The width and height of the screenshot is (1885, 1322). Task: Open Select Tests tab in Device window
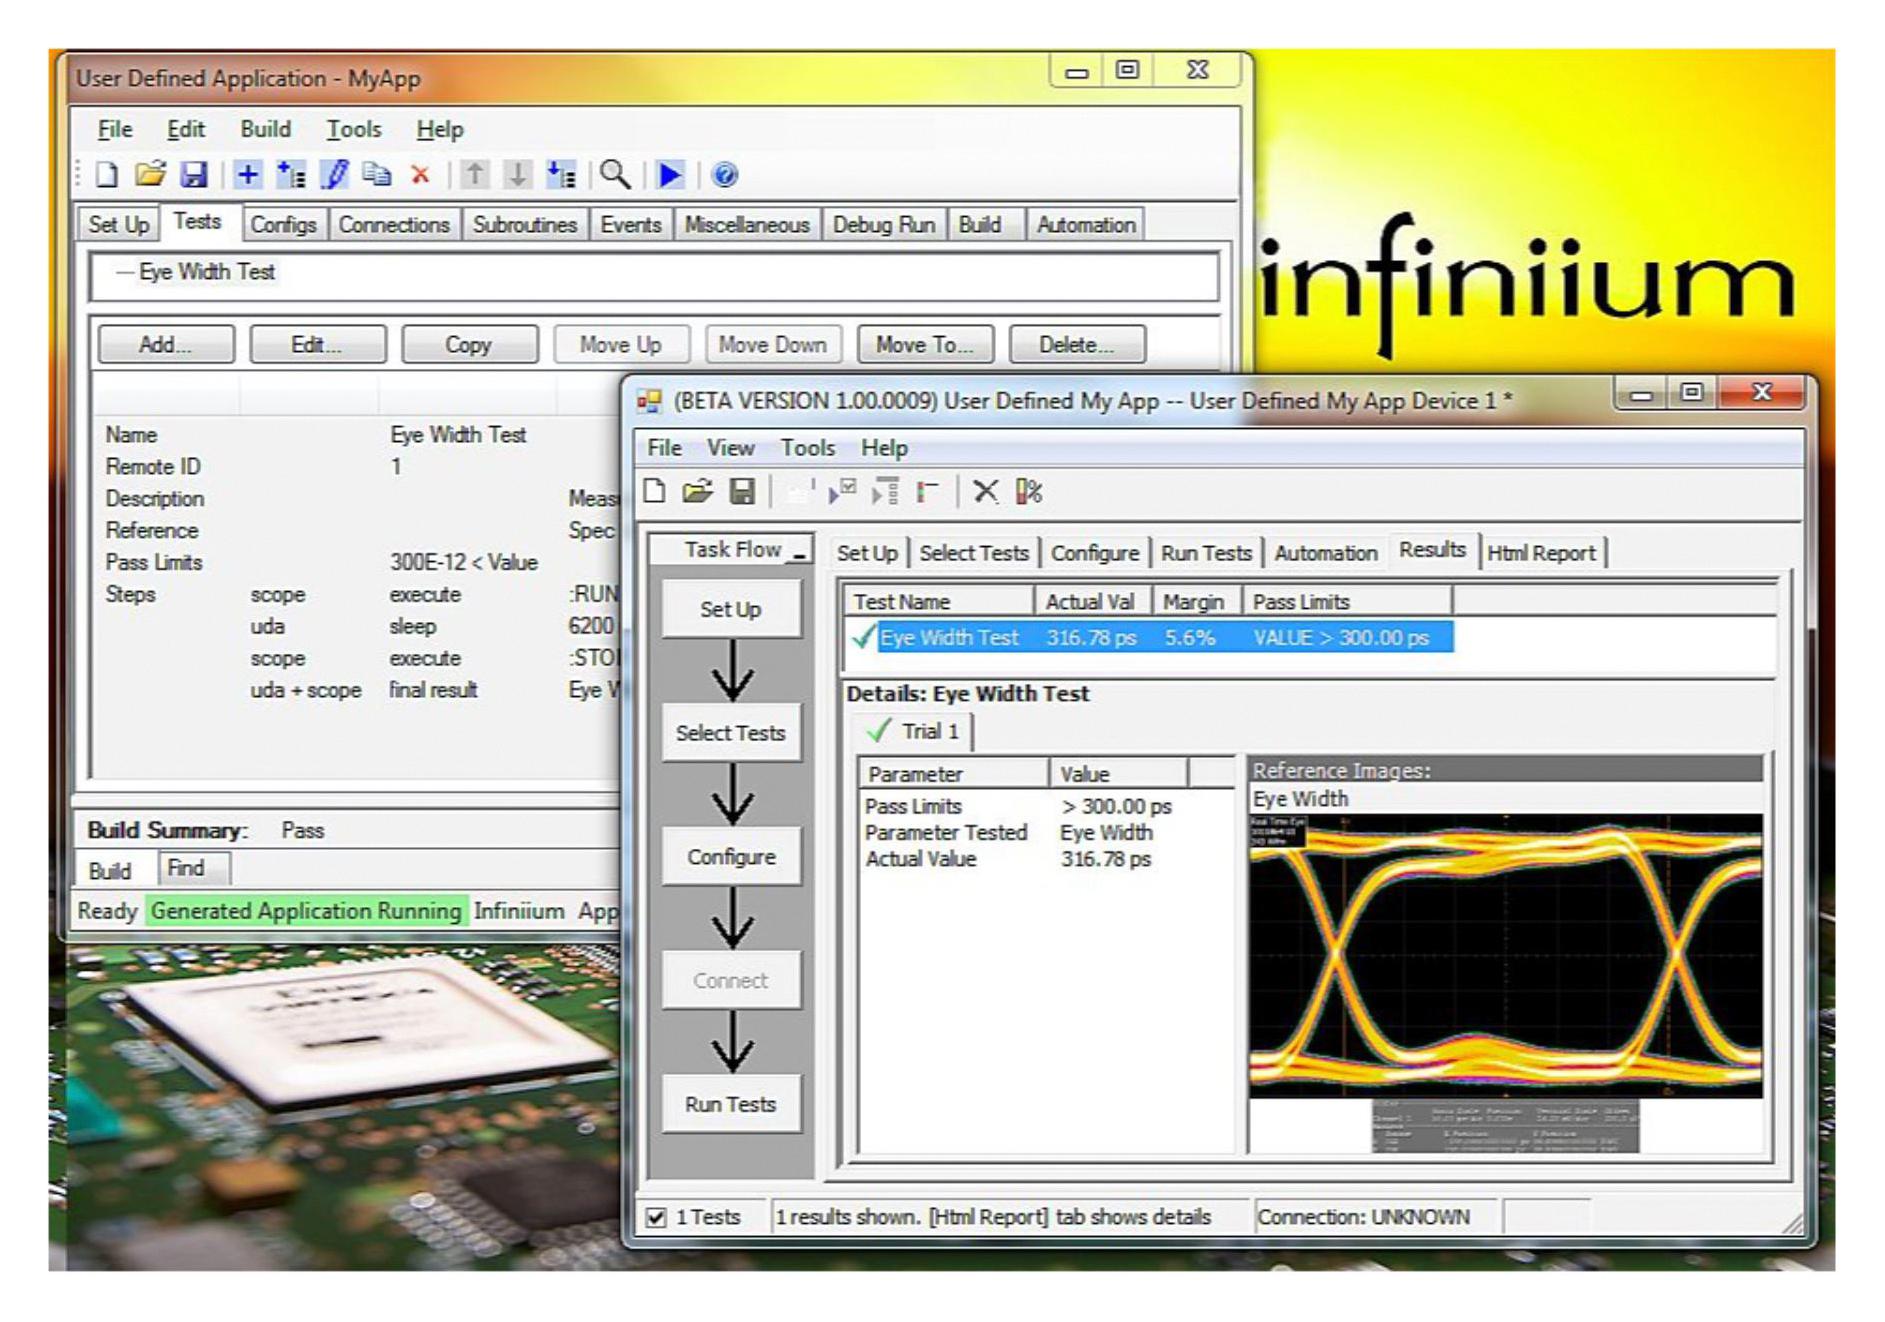[x=974, y=553]
